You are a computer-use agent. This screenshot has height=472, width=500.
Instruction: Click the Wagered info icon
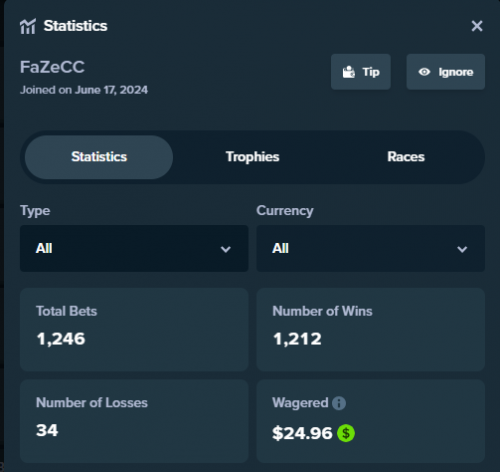339,403
